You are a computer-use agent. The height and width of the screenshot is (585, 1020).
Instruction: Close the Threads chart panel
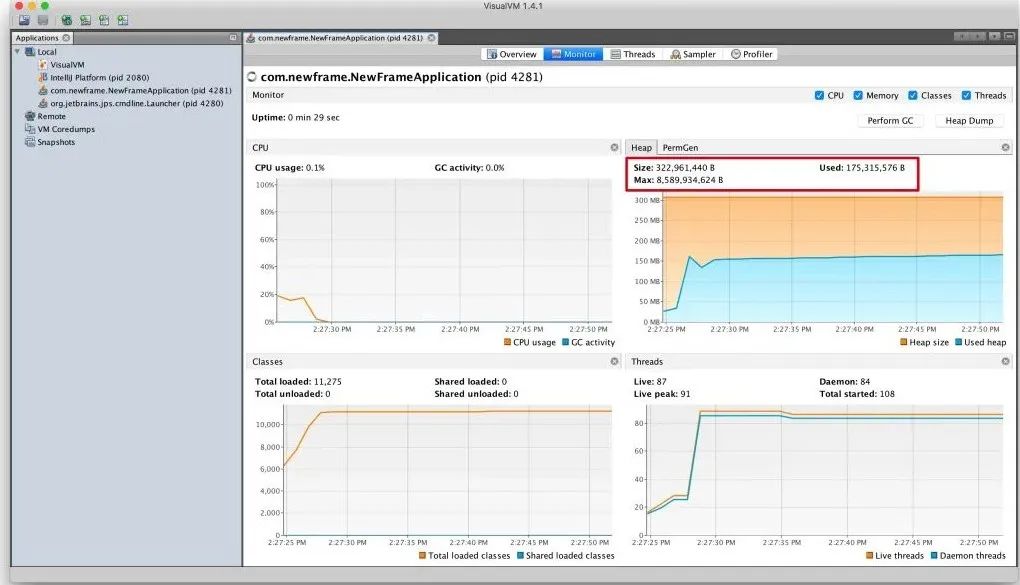(x=1005, y=361)
